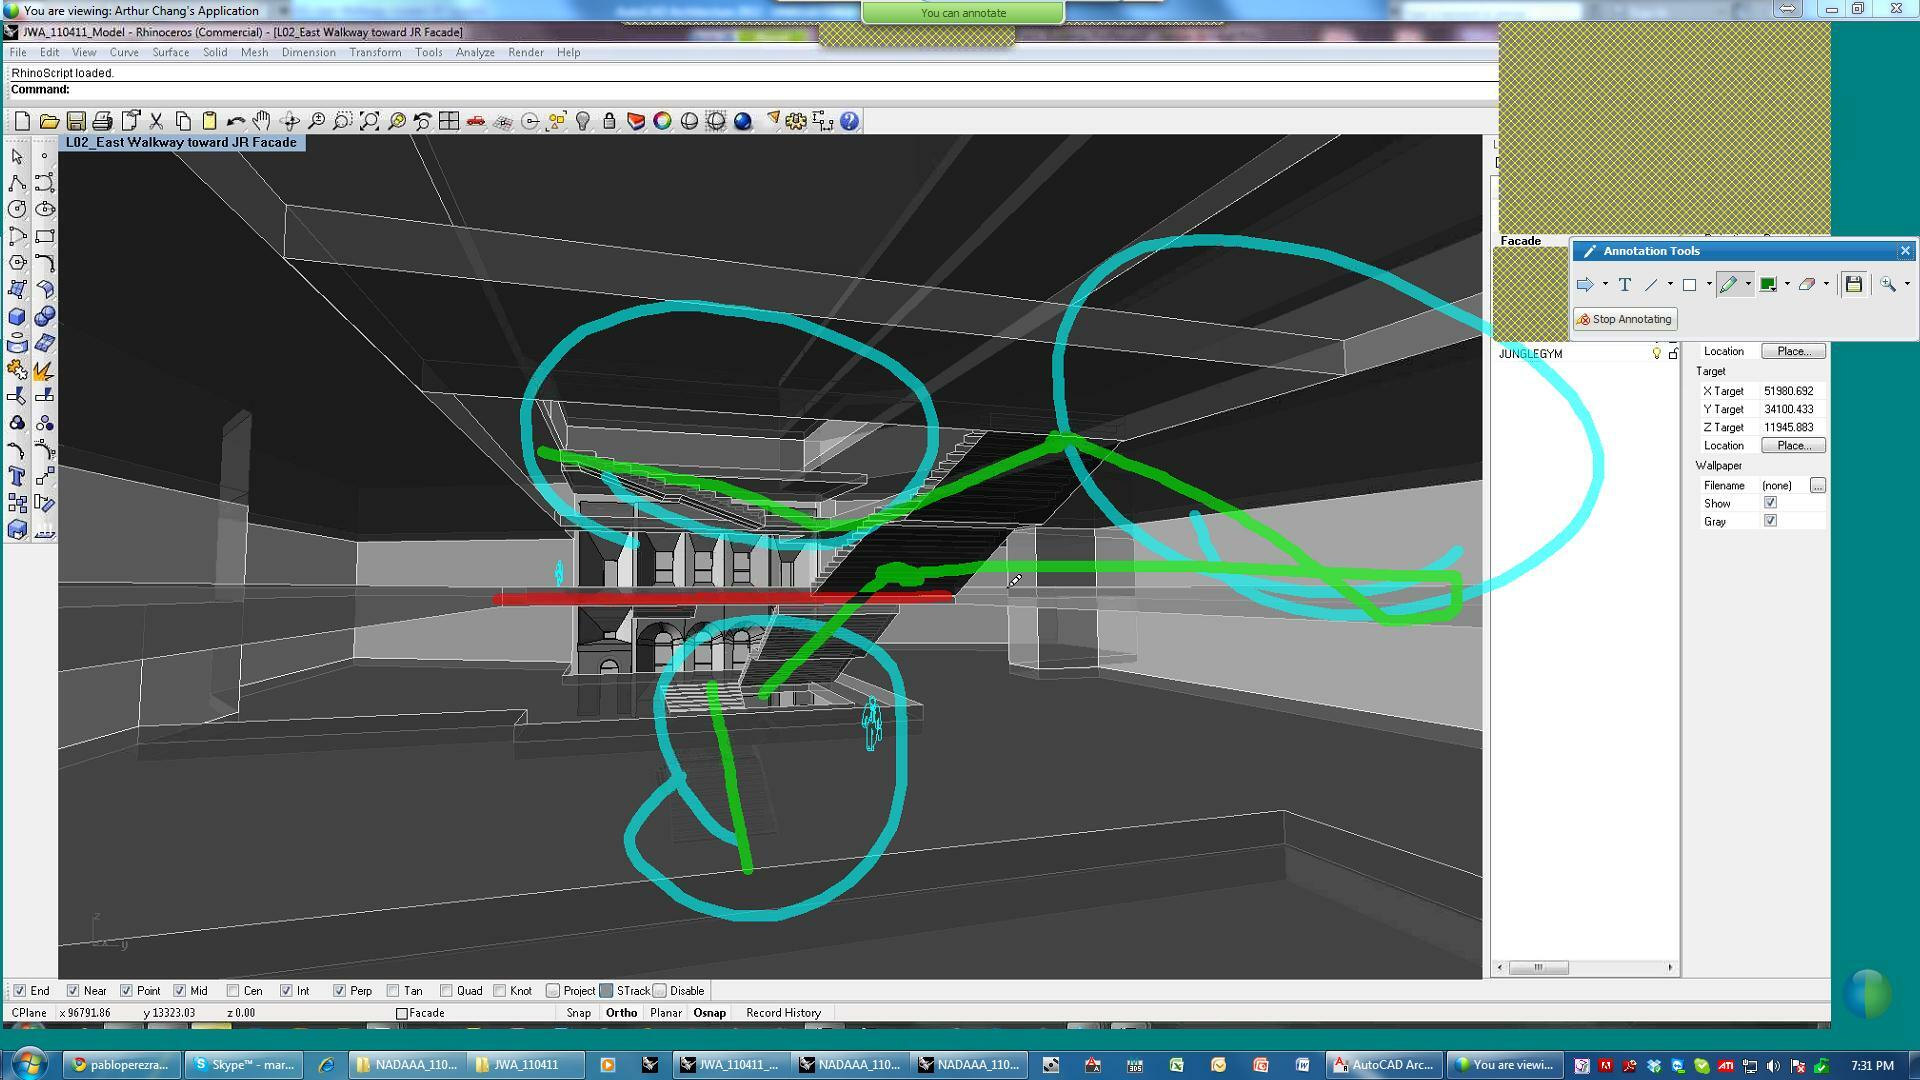This screenshot has width=1920, height=1080.
Task: Create a new file using toolbar icon
Action: pos(22,121)
